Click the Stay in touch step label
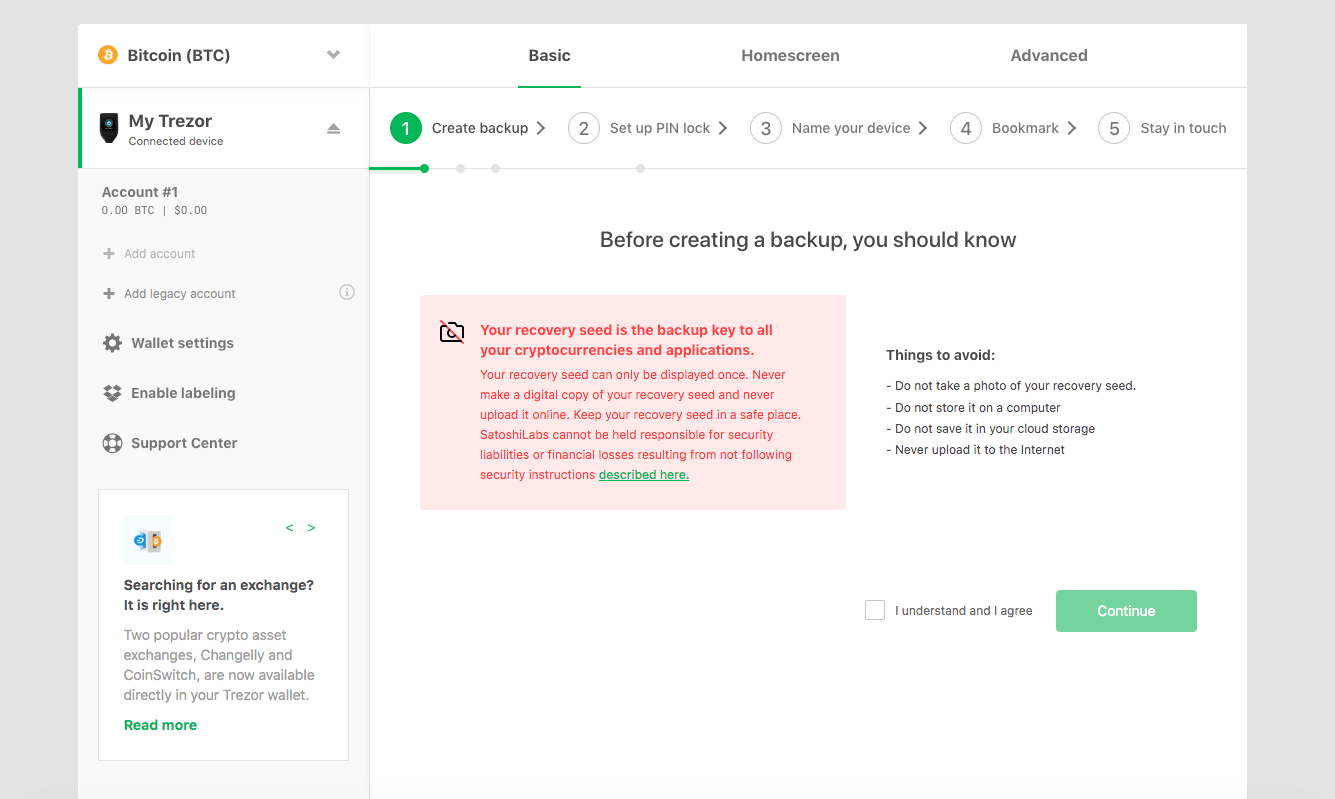1335x799 pixels. coord(1183,128)
